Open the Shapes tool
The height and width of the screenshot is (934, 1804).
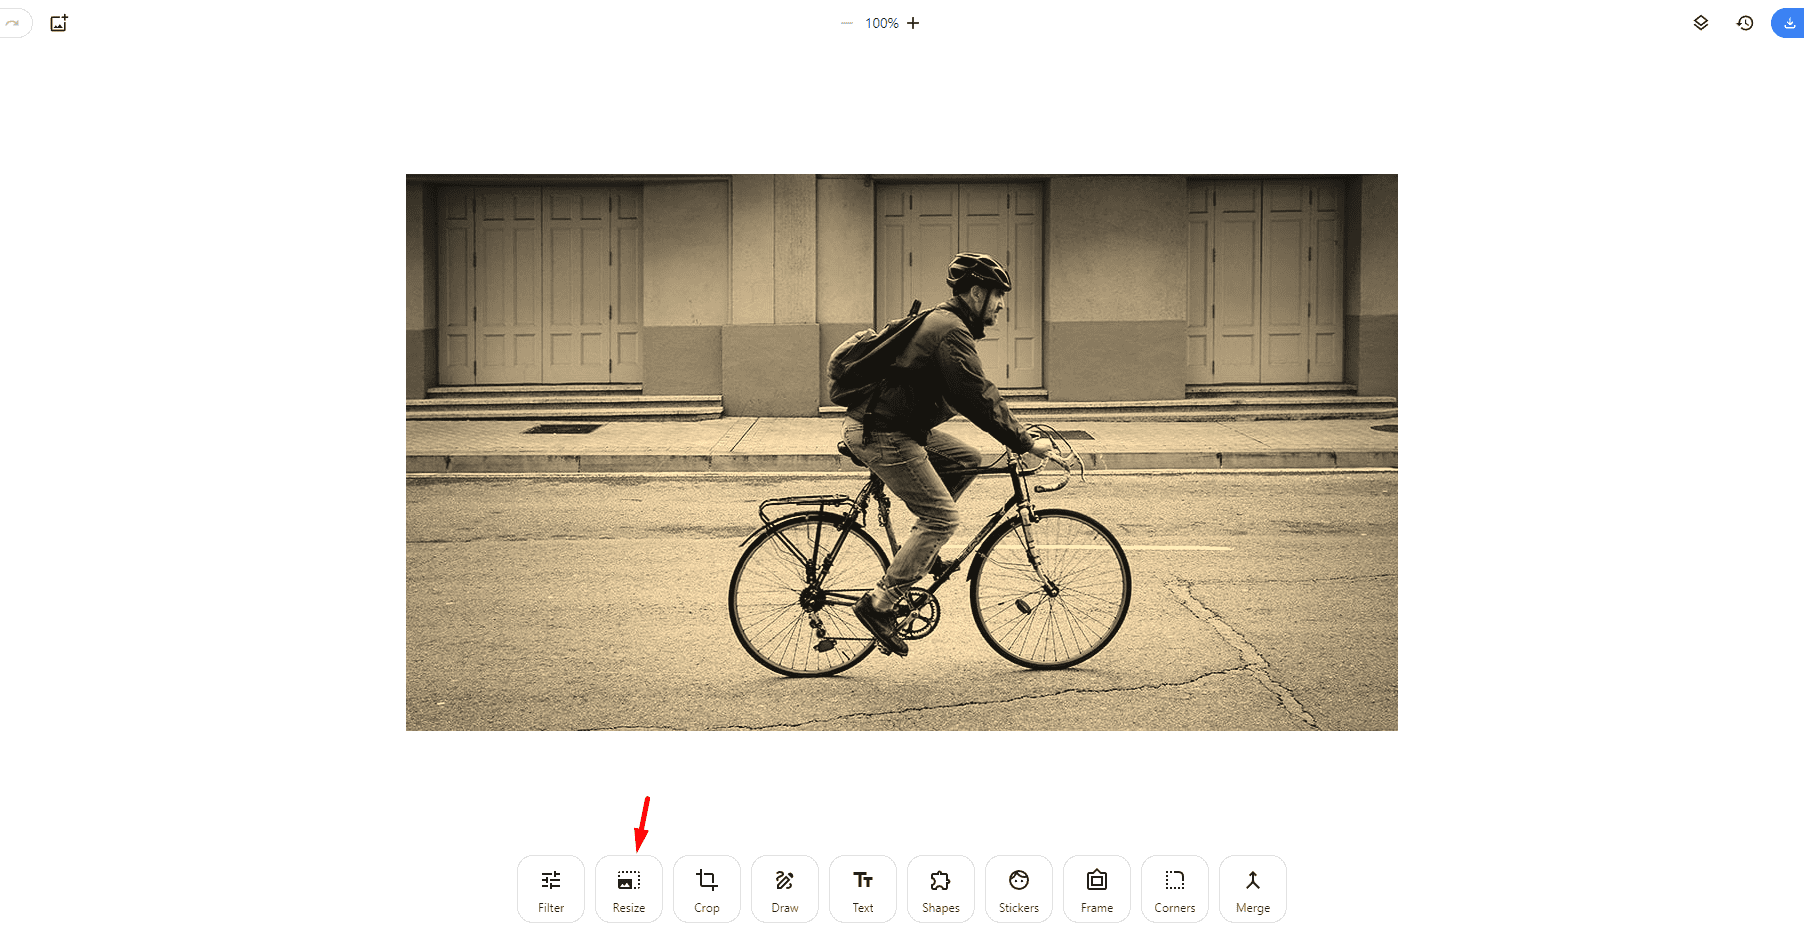[941, 889]
